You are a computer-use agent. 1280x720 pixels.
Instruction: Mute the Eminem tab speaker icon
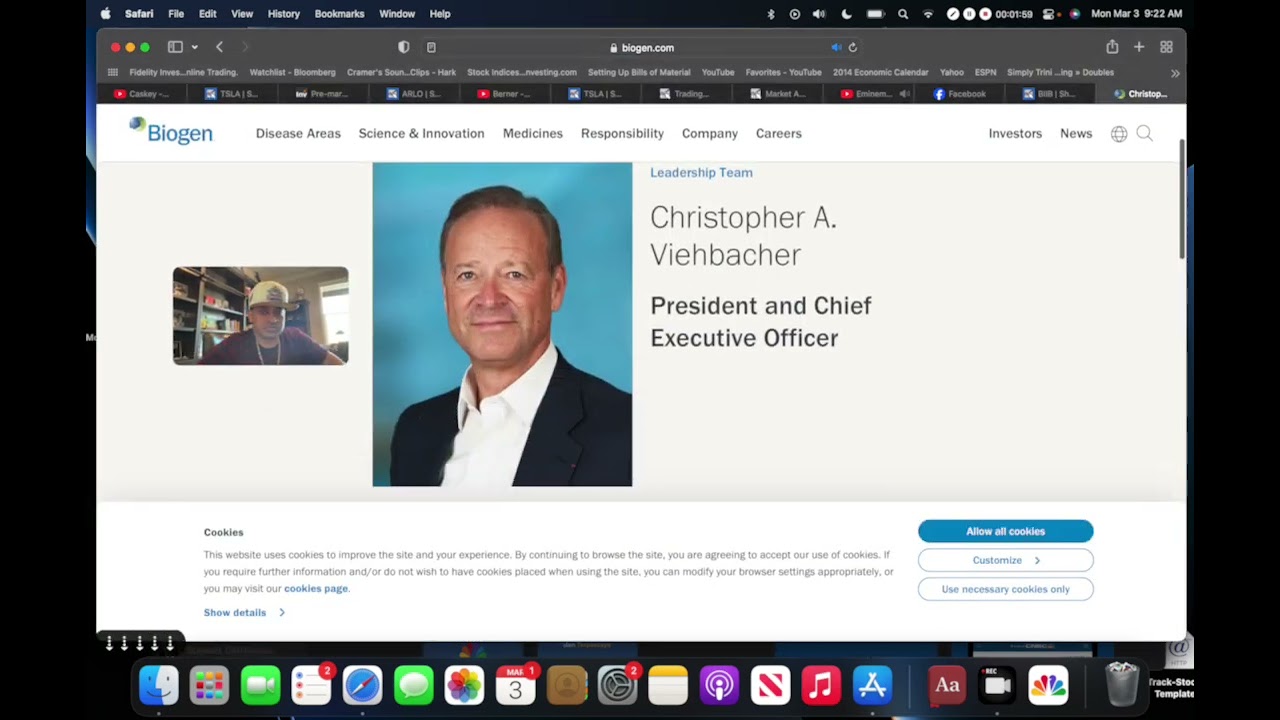click(x=904, y=94)
